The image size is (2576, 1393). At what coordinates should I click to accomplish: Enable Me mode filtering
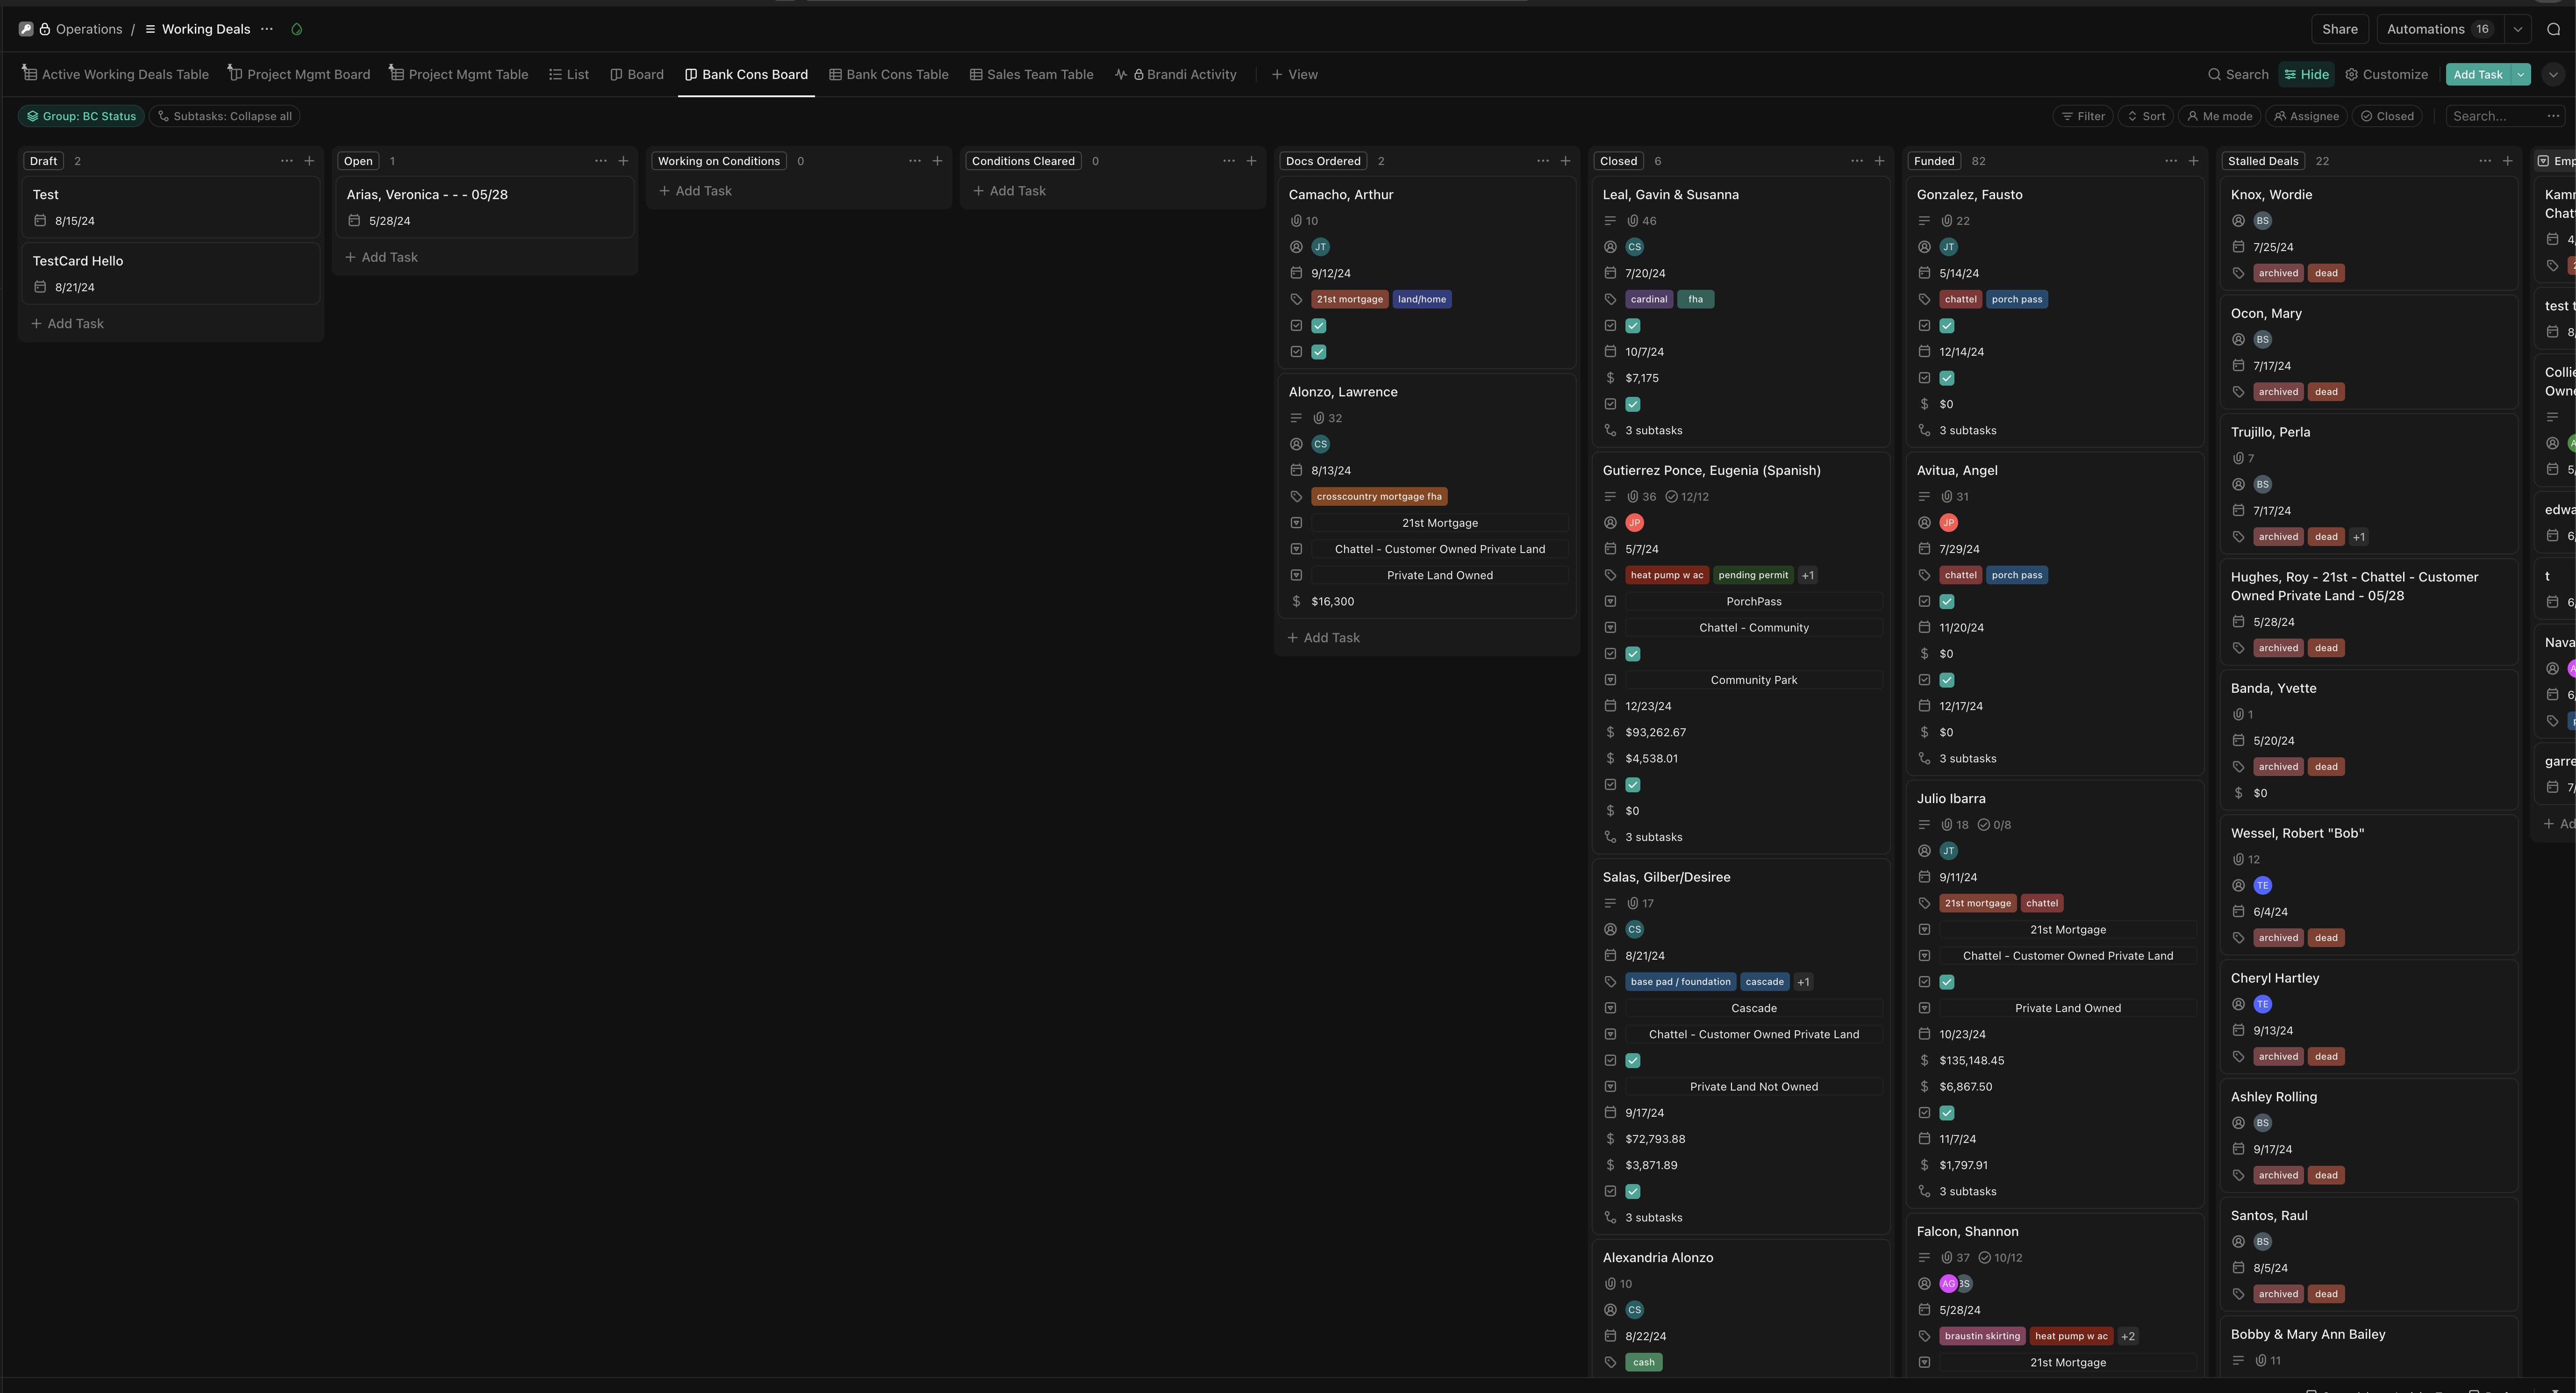tap(2219, 116)
